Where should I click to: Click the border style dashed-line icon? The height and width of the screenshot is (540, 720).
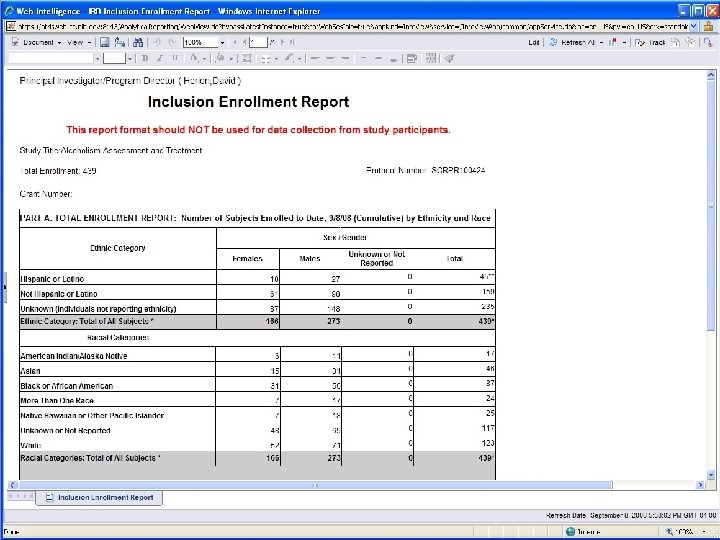[265, 58]
